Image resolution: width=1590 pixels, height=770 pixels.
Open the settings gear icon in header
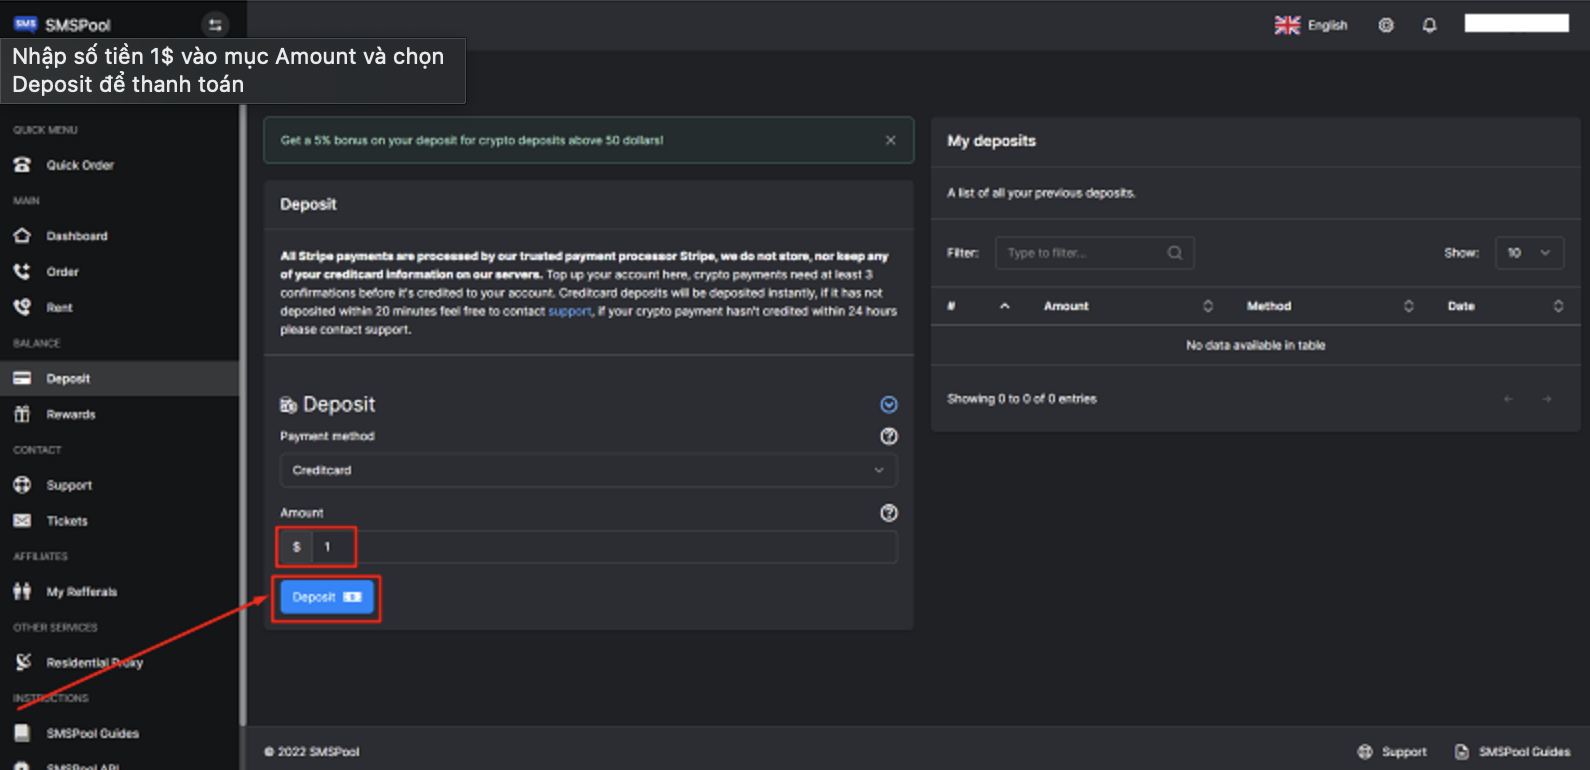point(1386,25)
